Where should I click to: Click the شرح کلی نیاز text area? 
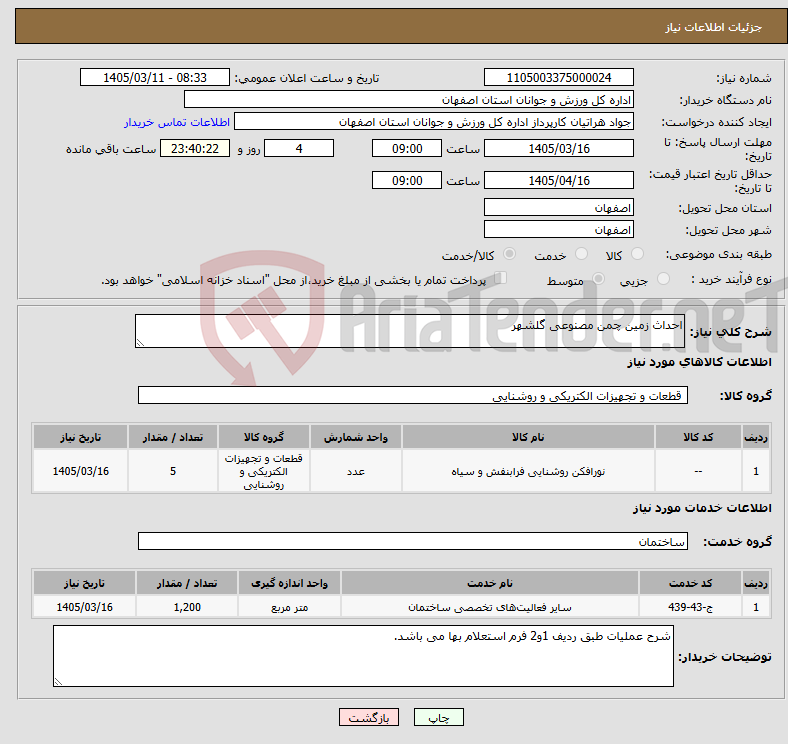pyautogui.click(x=410, y=331)
